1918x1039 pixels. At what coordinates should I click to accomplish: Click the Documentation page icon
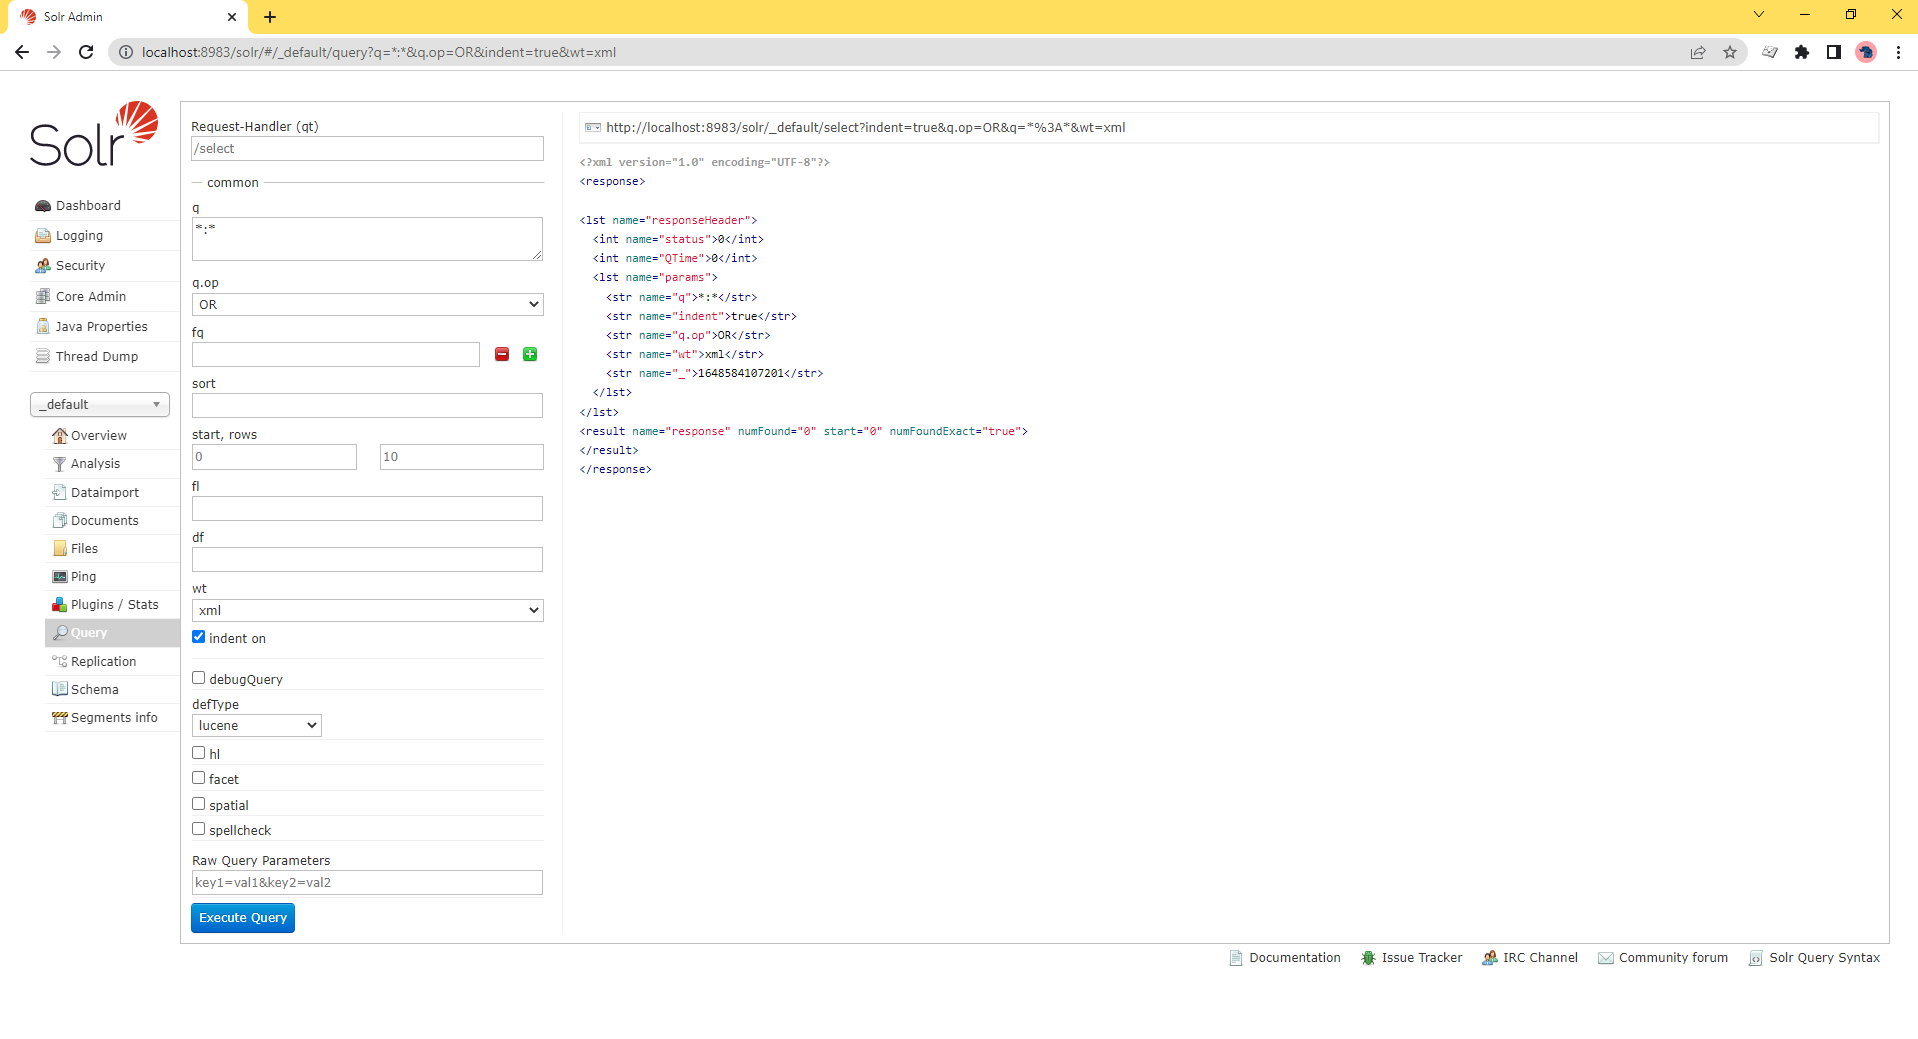coord(1236,958)
